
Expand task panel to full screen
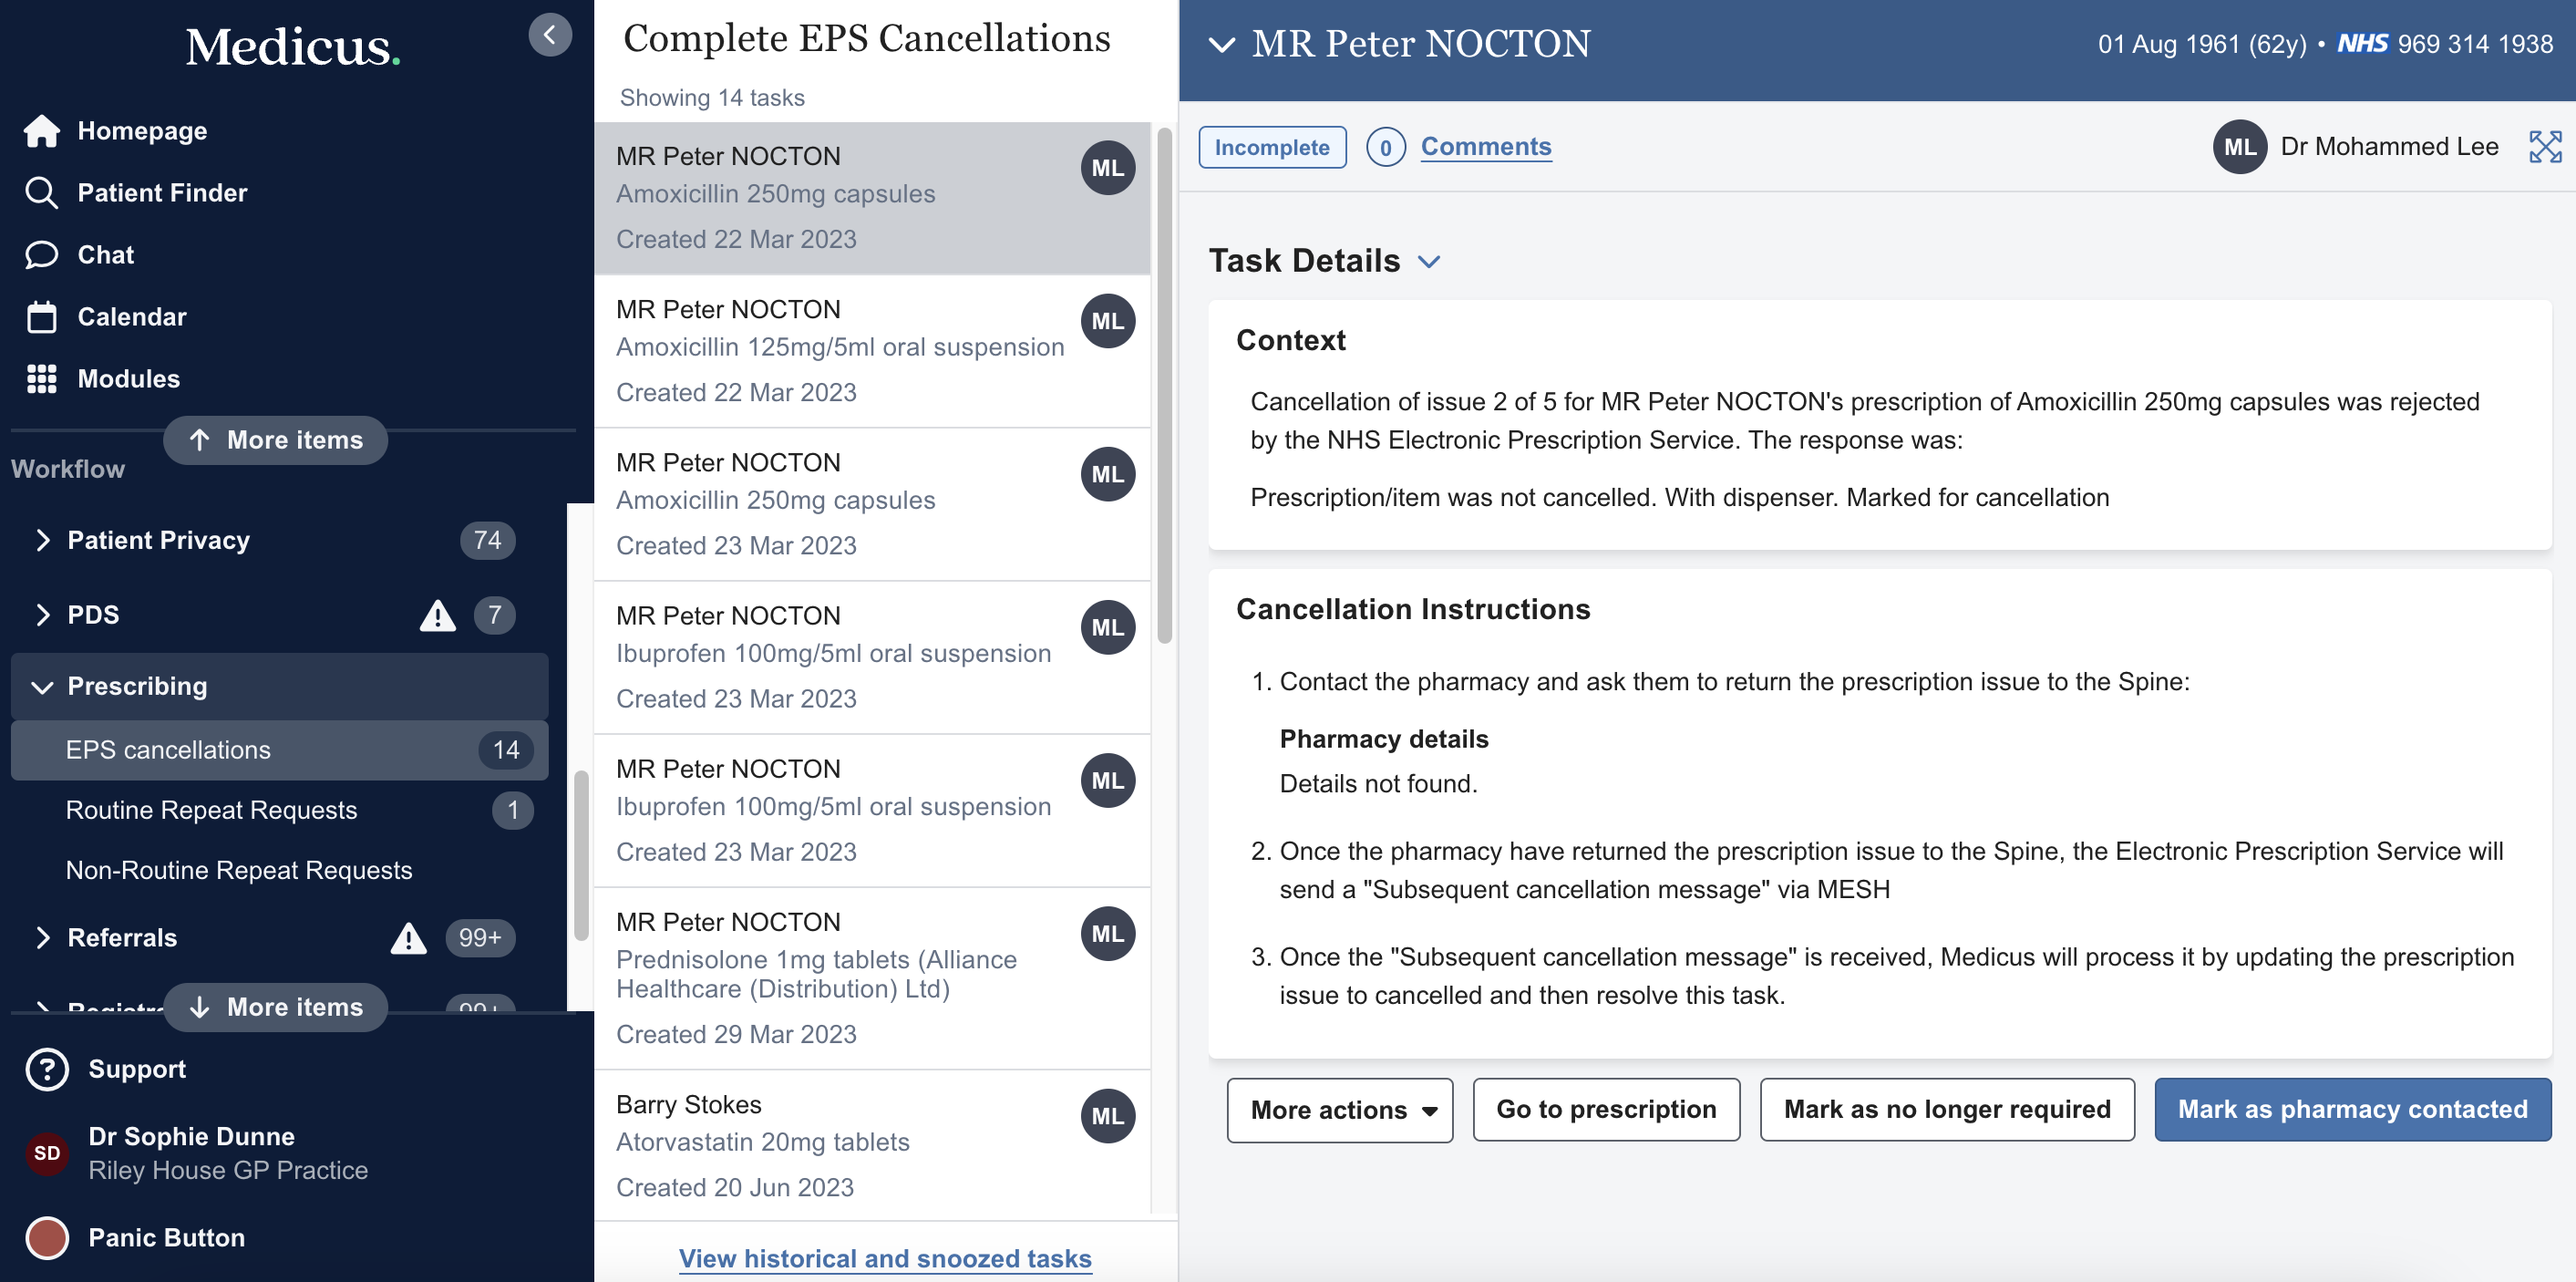tap(2544, 147)
